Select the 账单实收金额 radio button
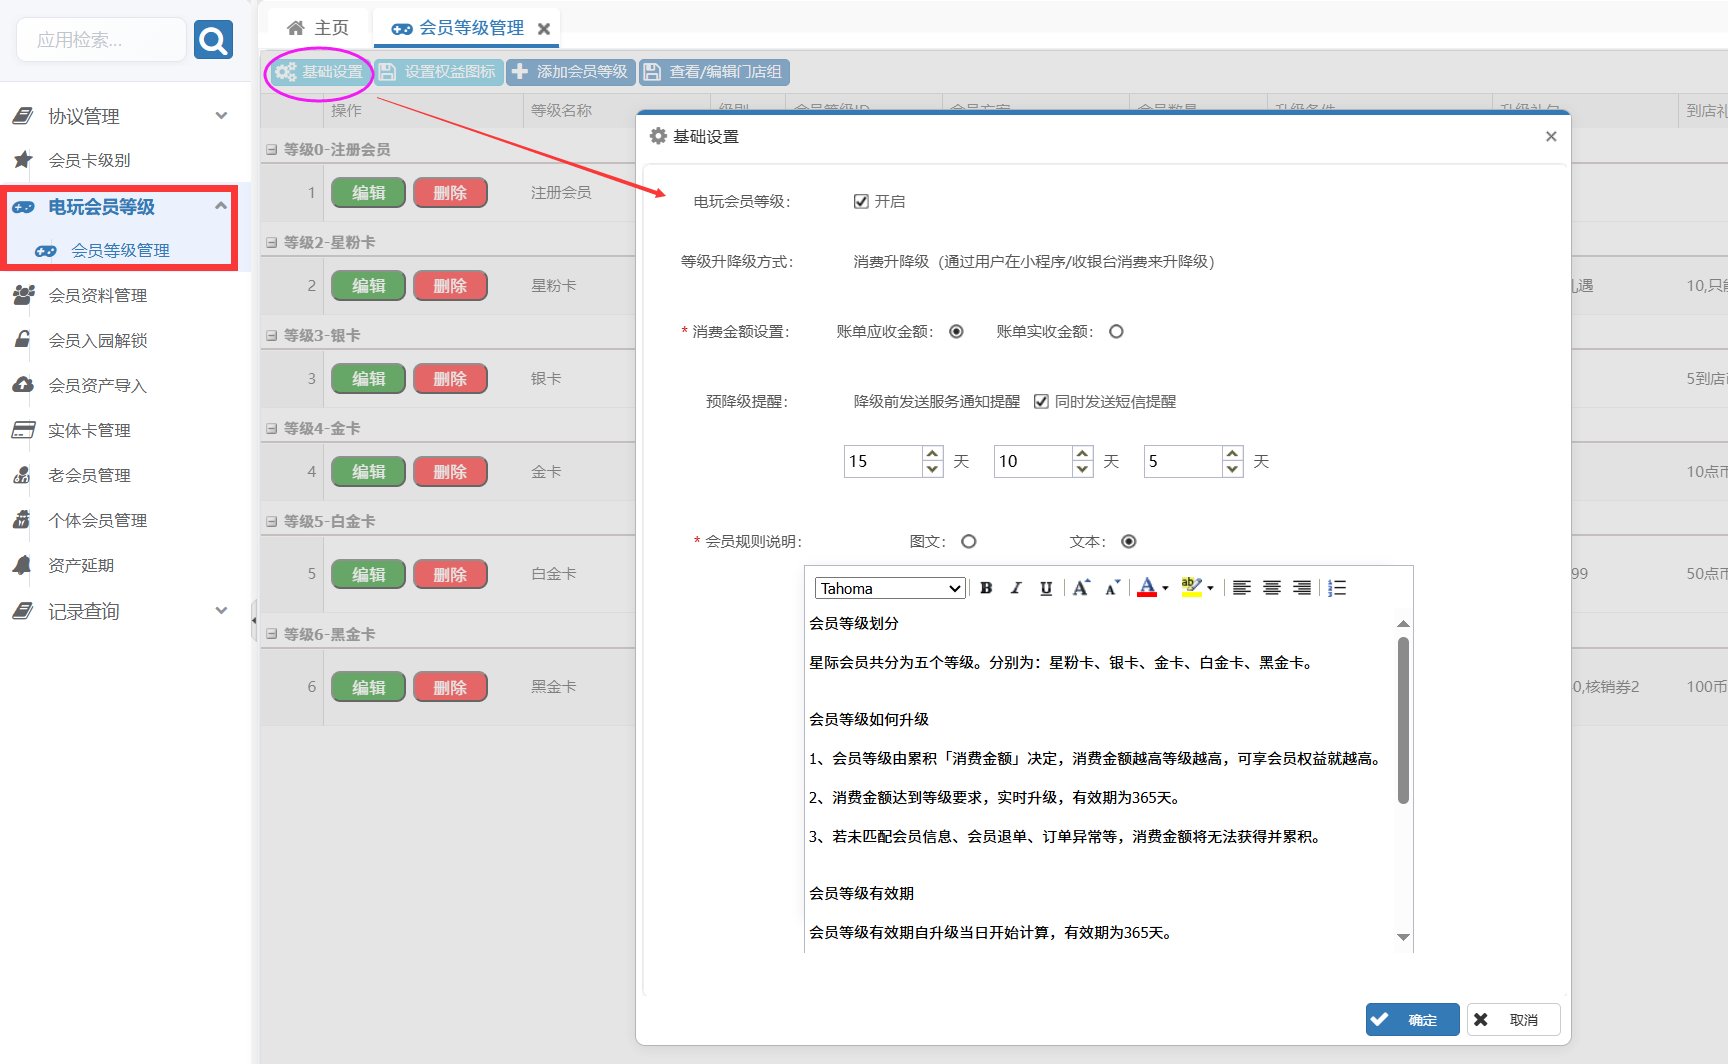The height and width of the screenshot is (1064, 1728). [1116, 332]
